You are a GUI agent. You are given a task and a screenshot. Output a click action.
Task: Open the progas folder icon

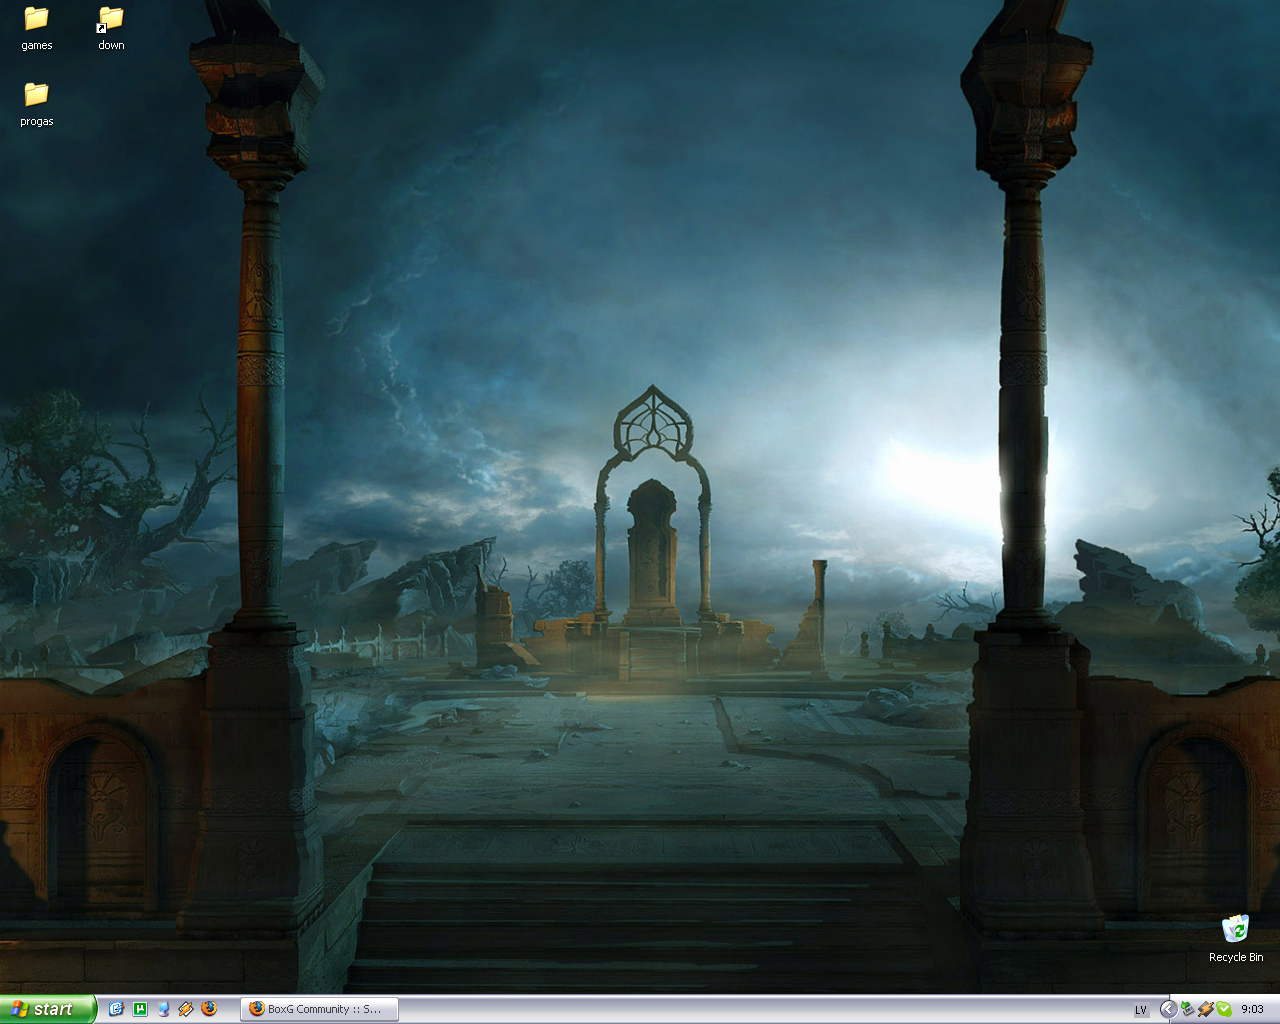click(x=37, y=104)
